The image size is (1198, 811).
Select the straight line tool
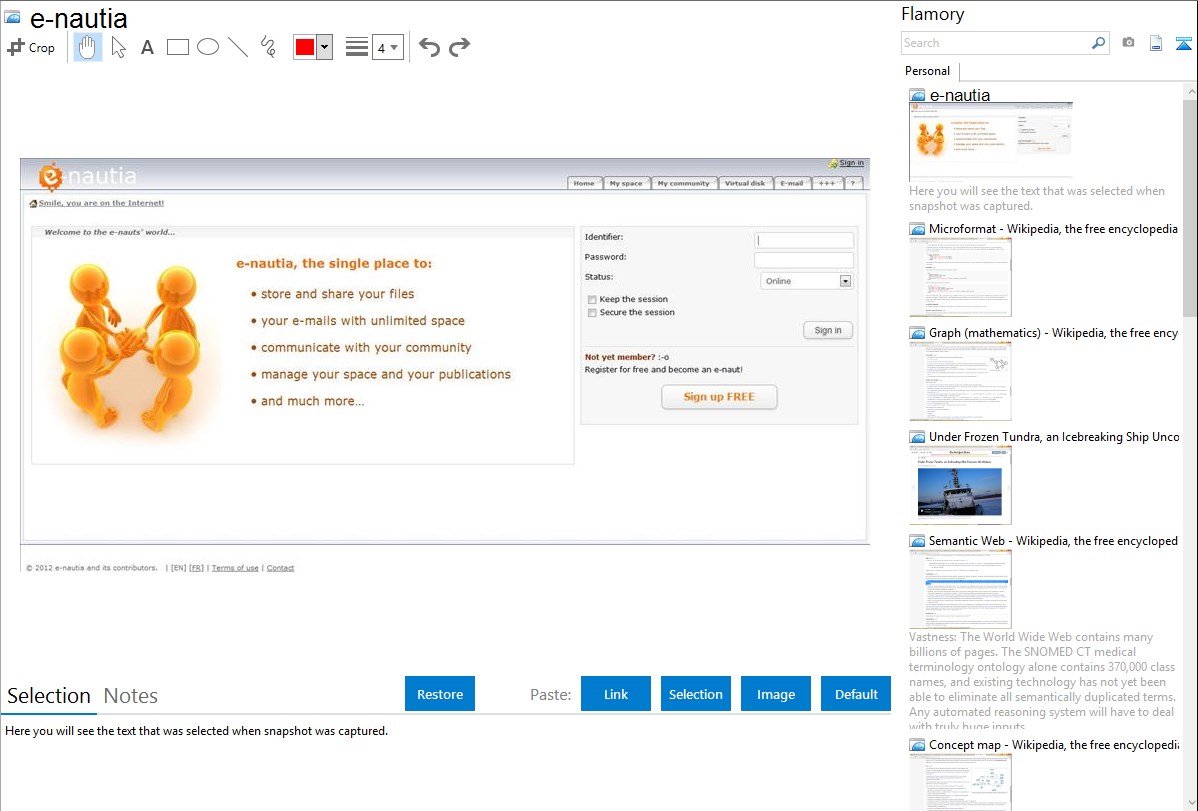pyautogui.click(x=238, y=47)
